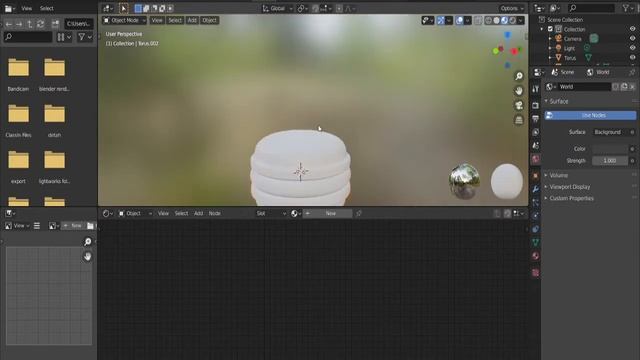Open the node editor Node menu
Screen dimensions: 640x360
(x=215, y=213)
